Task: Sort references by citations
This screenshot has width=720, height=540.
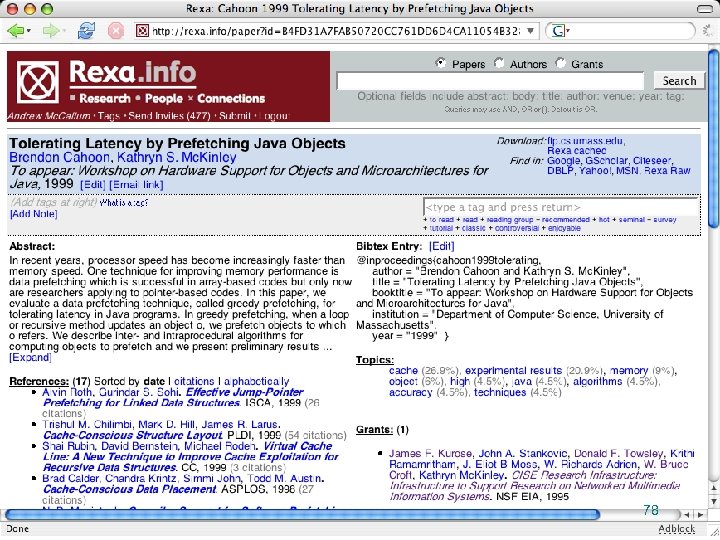Action: pyautogui.click(x=194, y=382)
